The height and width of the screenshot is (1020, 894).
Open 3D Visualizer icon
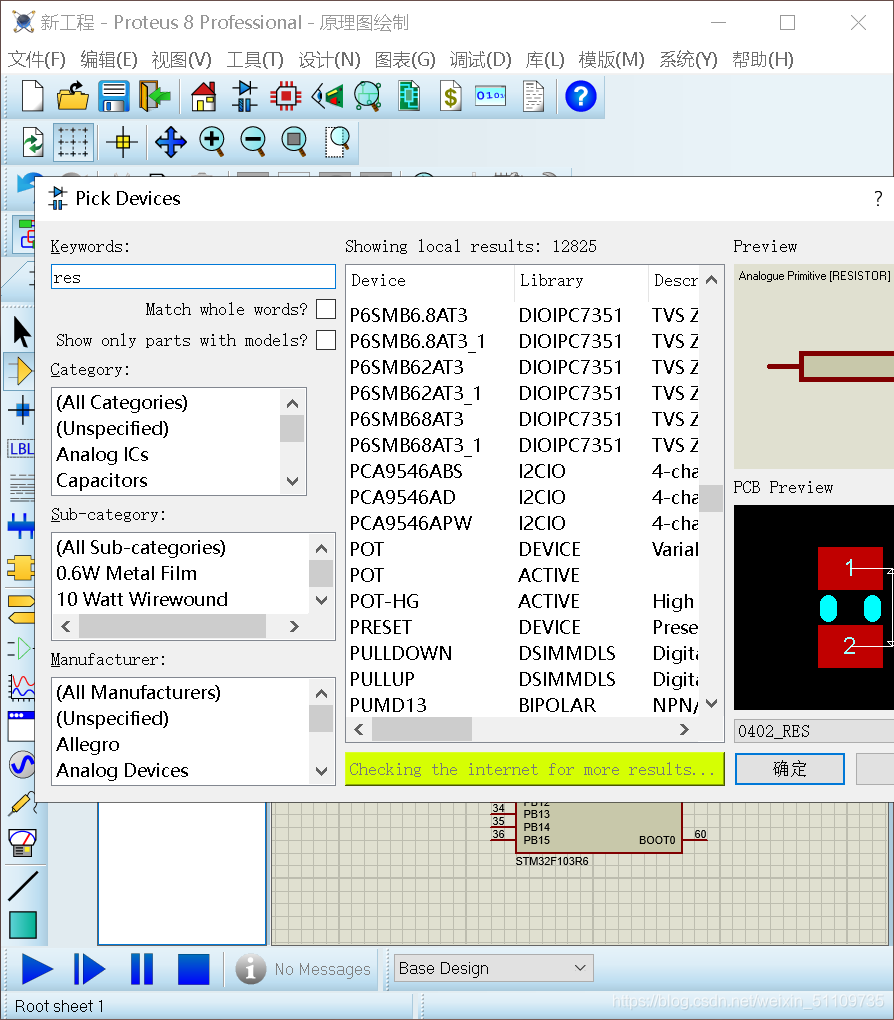[x=327, y=96]
